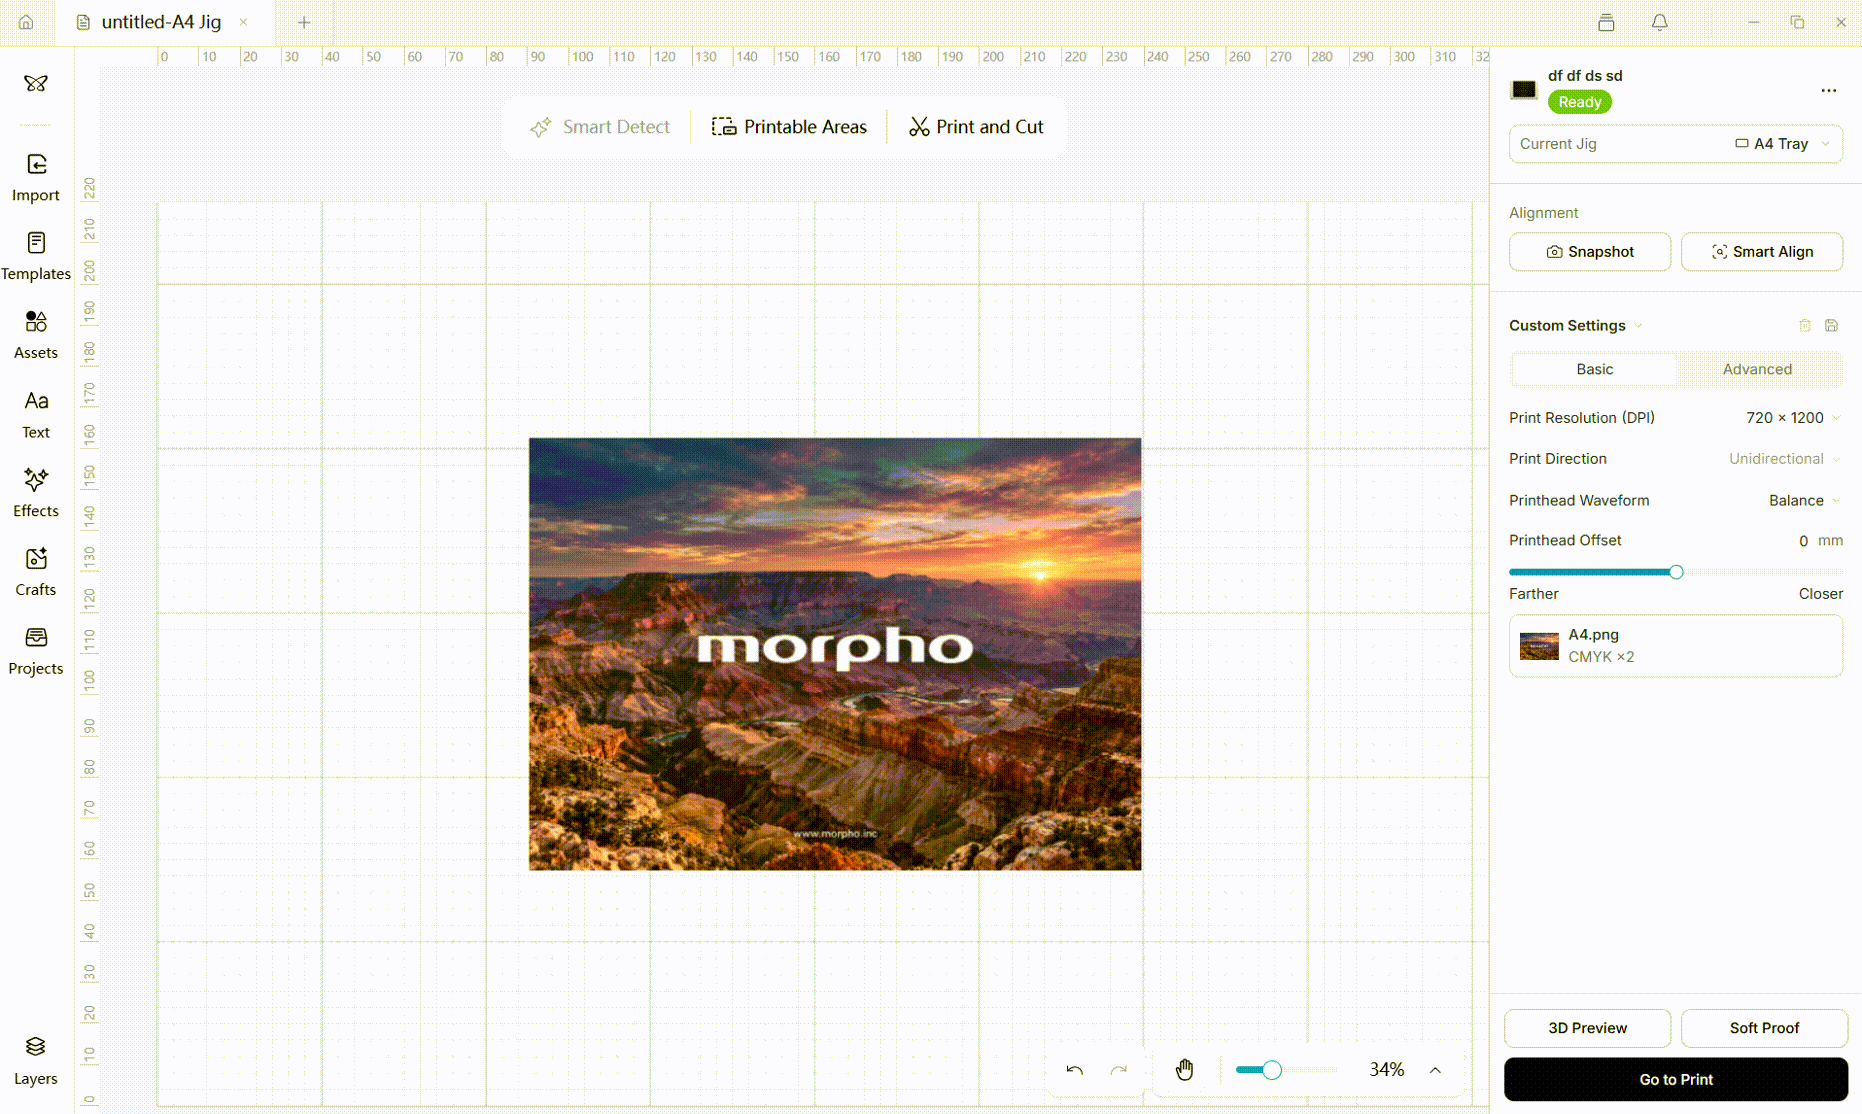The height and width of the screenshot is (1114, 1862).
Task: Adjust the canvas zoom slider
Action: click(x=1272, y=1070)
